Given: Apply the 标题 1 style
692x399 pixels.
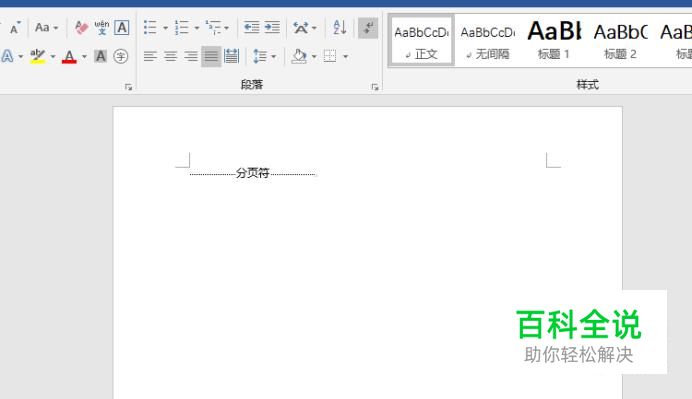Looking at the screenshot, I should click(x=554, y=41).
